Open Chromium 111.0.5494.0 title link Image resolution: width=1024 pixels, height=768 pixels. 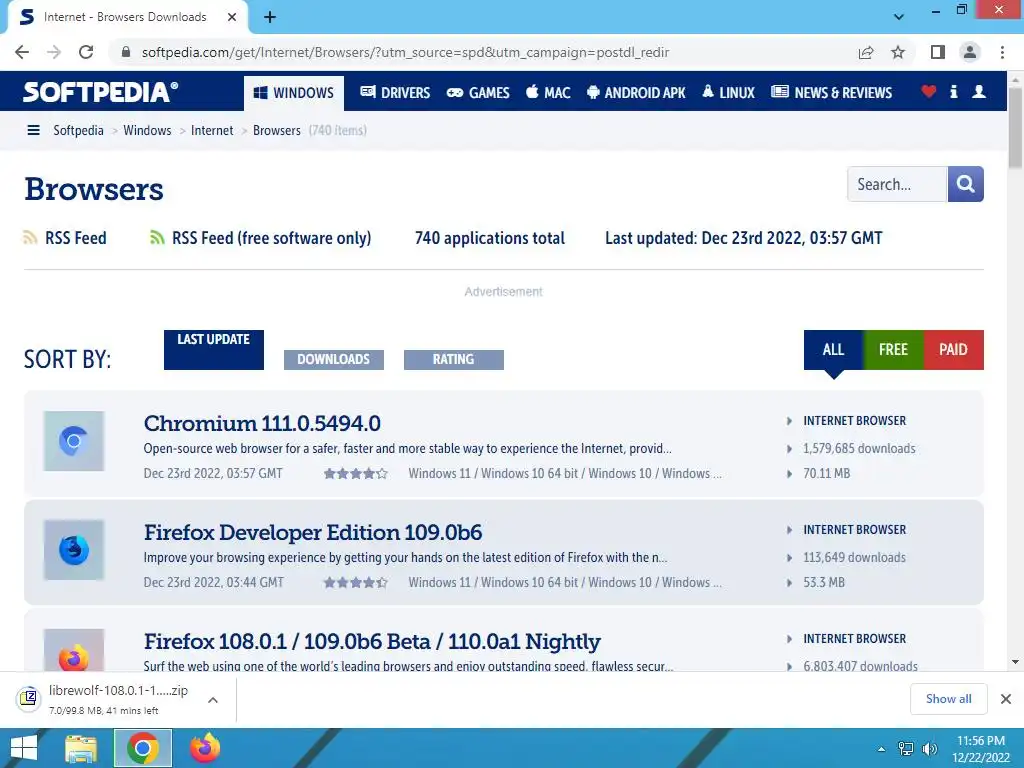coord(262,423)
